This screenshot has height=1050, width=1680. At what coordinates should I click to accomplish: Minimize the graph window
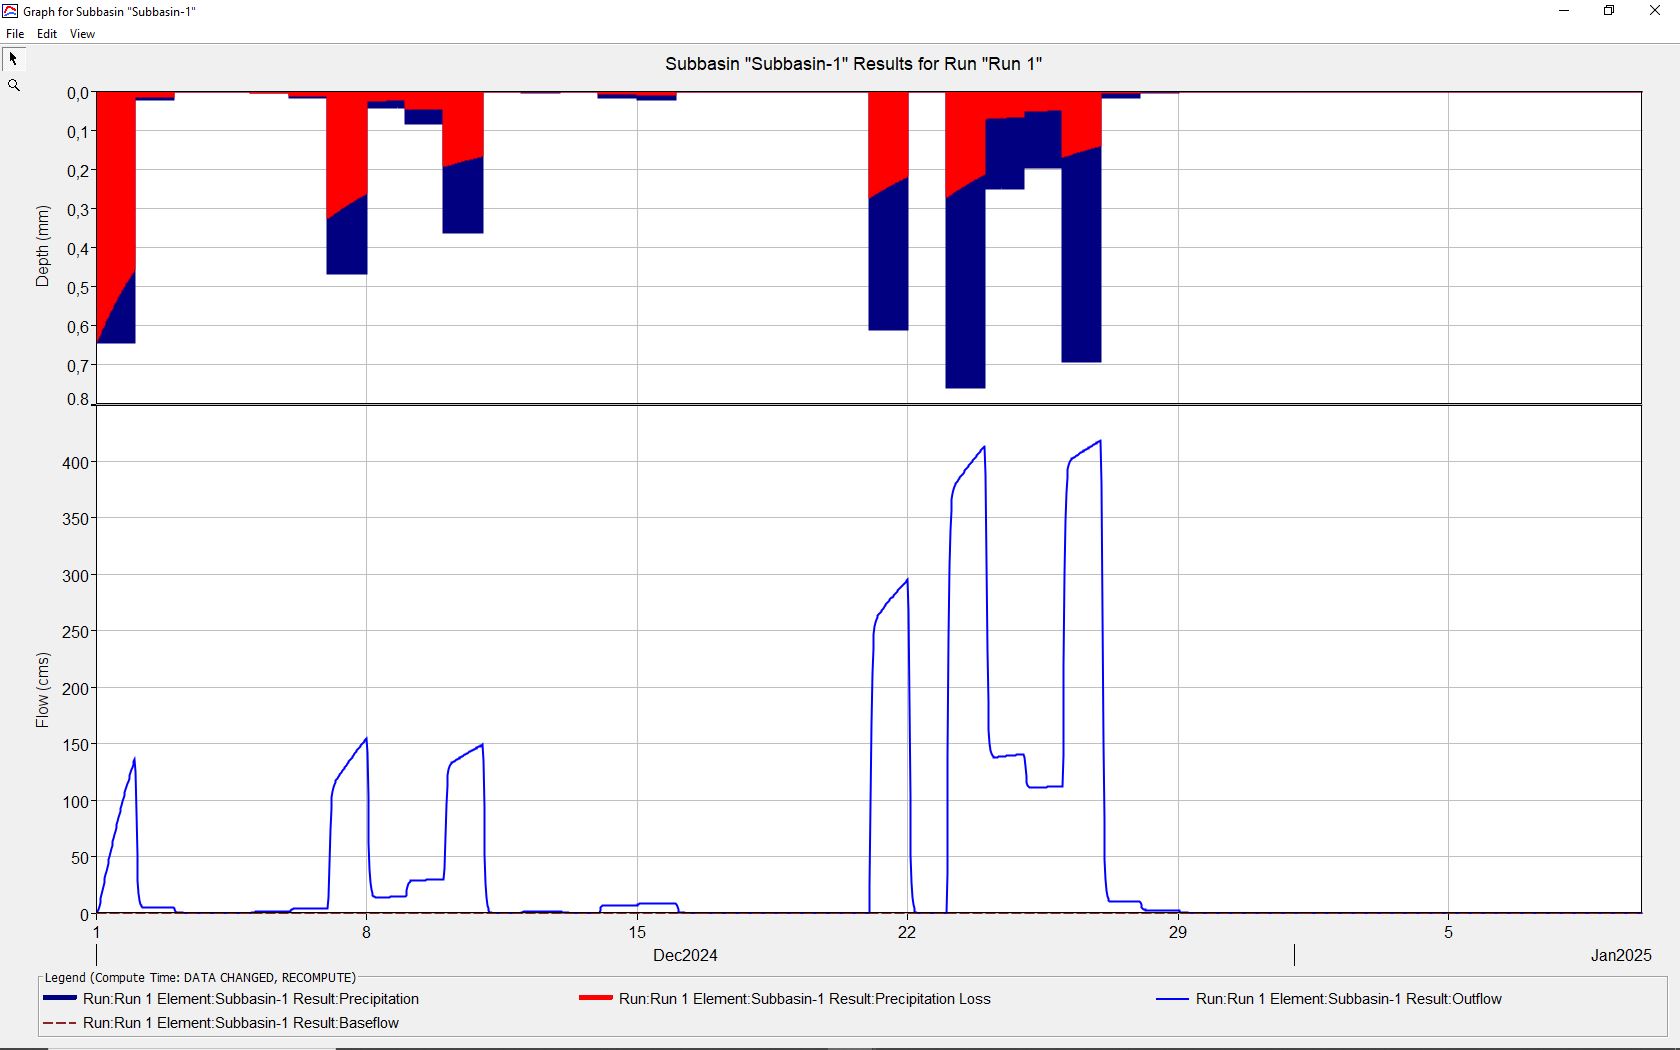coord(1564,11)
